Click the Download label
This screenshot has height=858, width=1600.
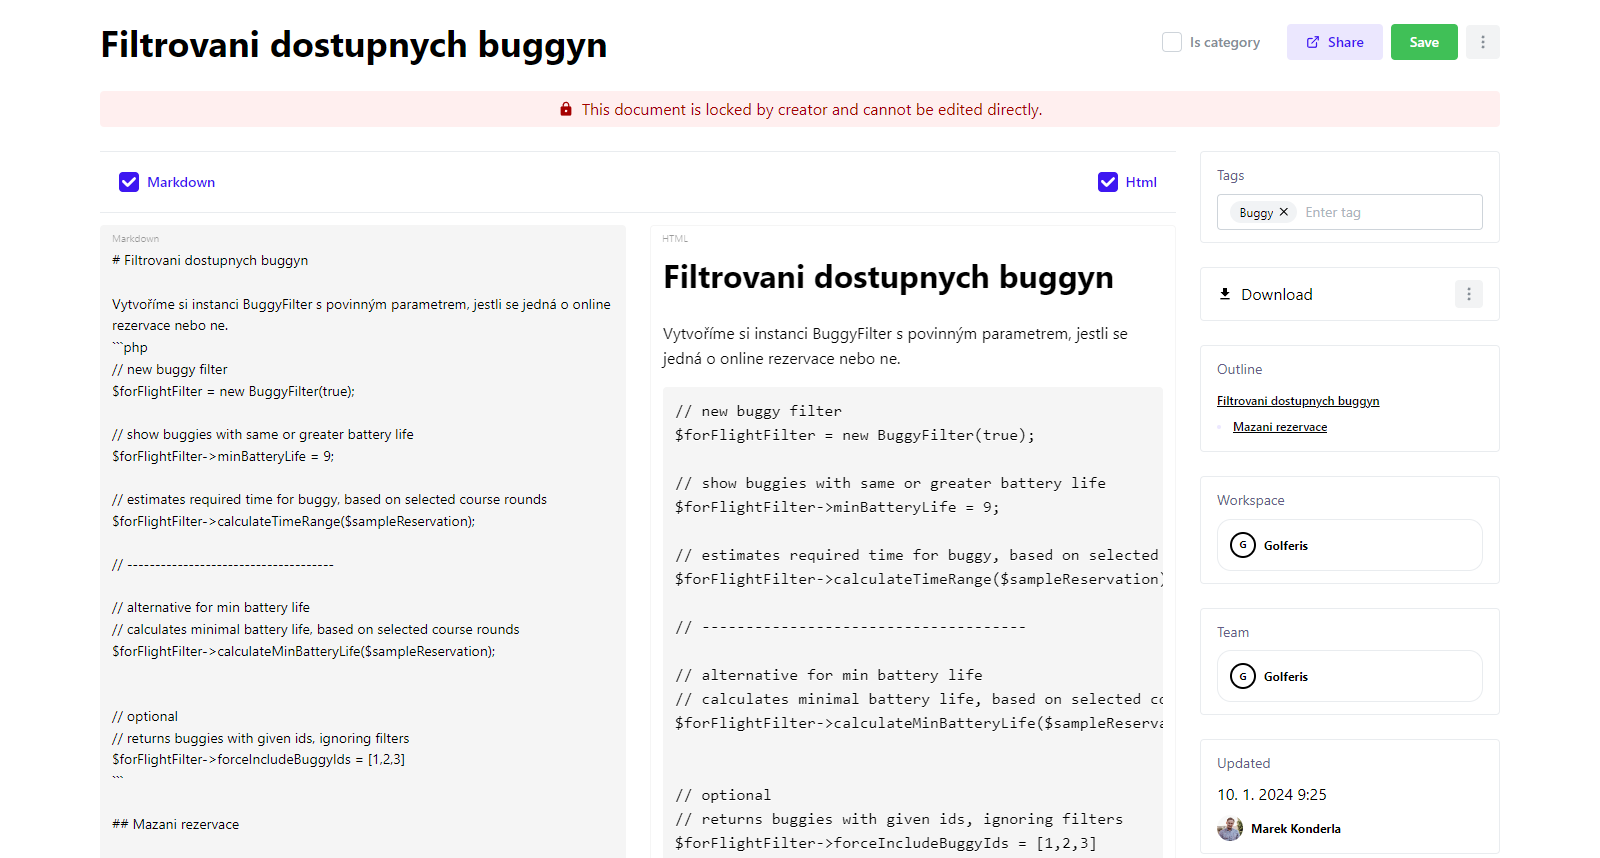(1276, 294)
